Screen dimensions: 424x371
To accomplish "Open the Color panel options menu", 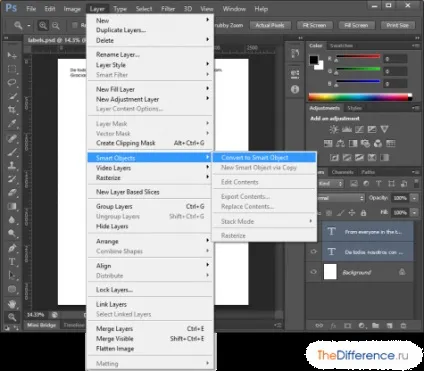I will coord(415,46).
